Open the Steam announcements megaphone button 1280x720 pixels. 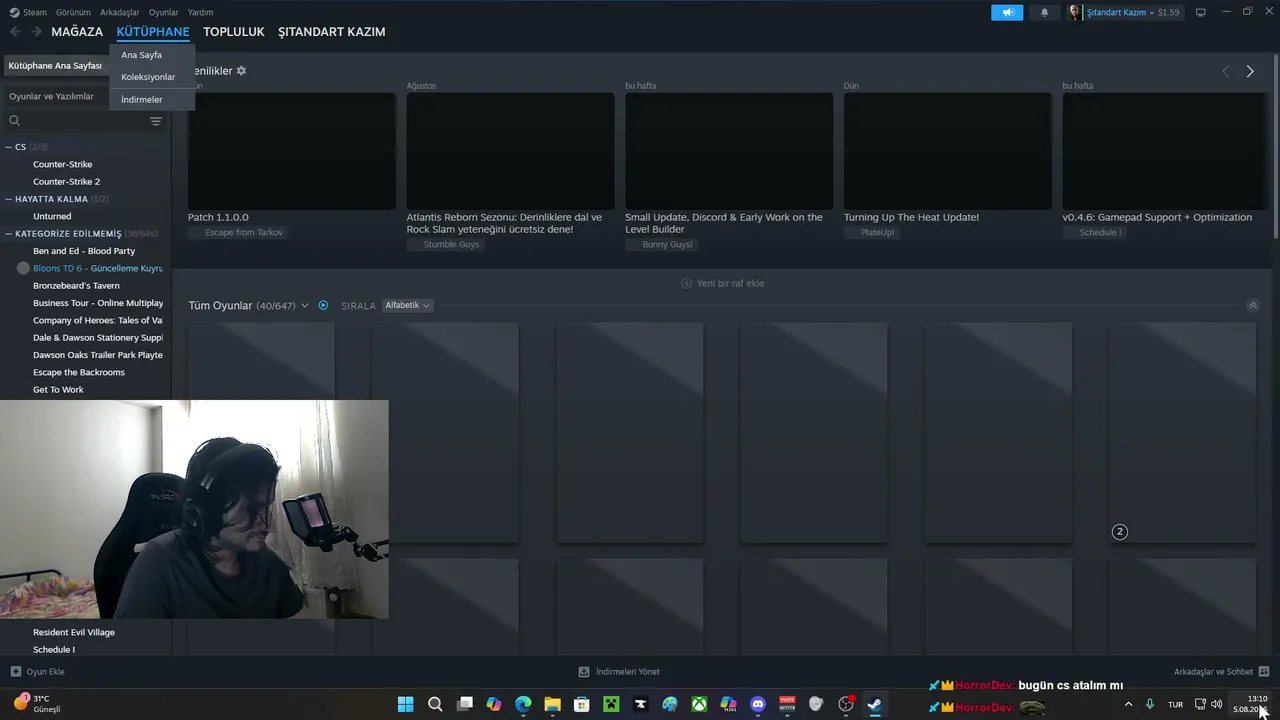[1007, 12]
